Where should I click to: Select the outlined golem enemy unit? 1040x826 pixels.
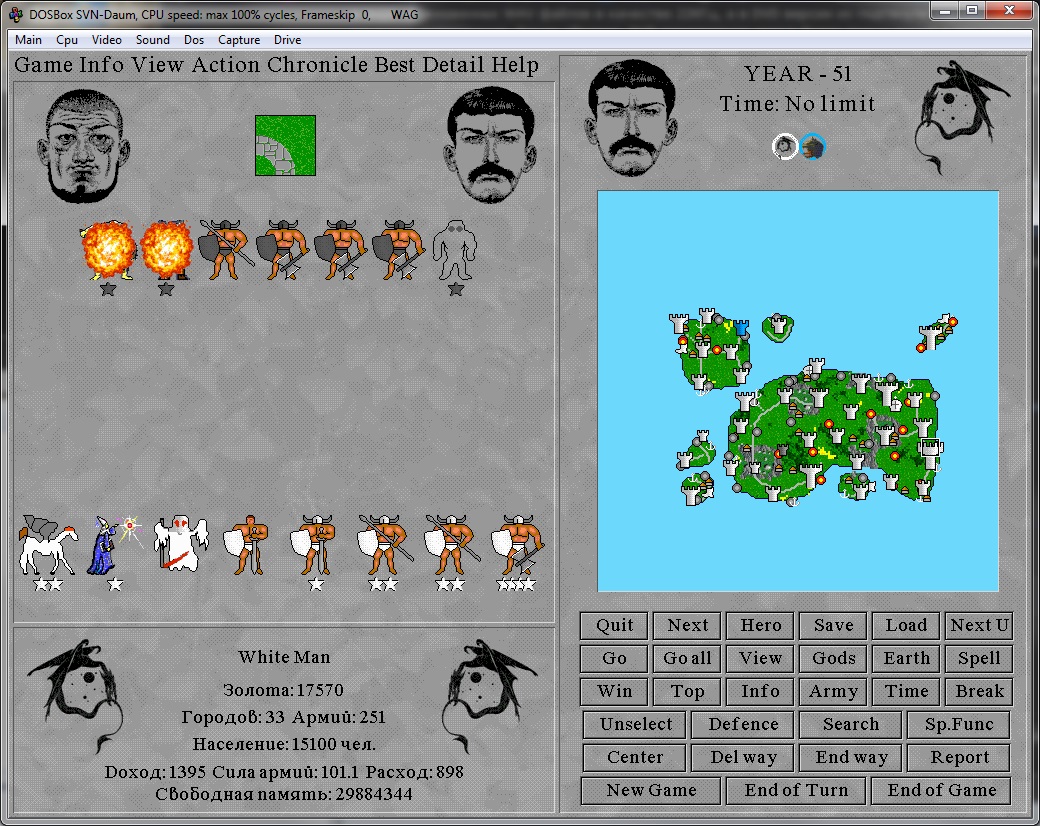[x=455, y=250]
